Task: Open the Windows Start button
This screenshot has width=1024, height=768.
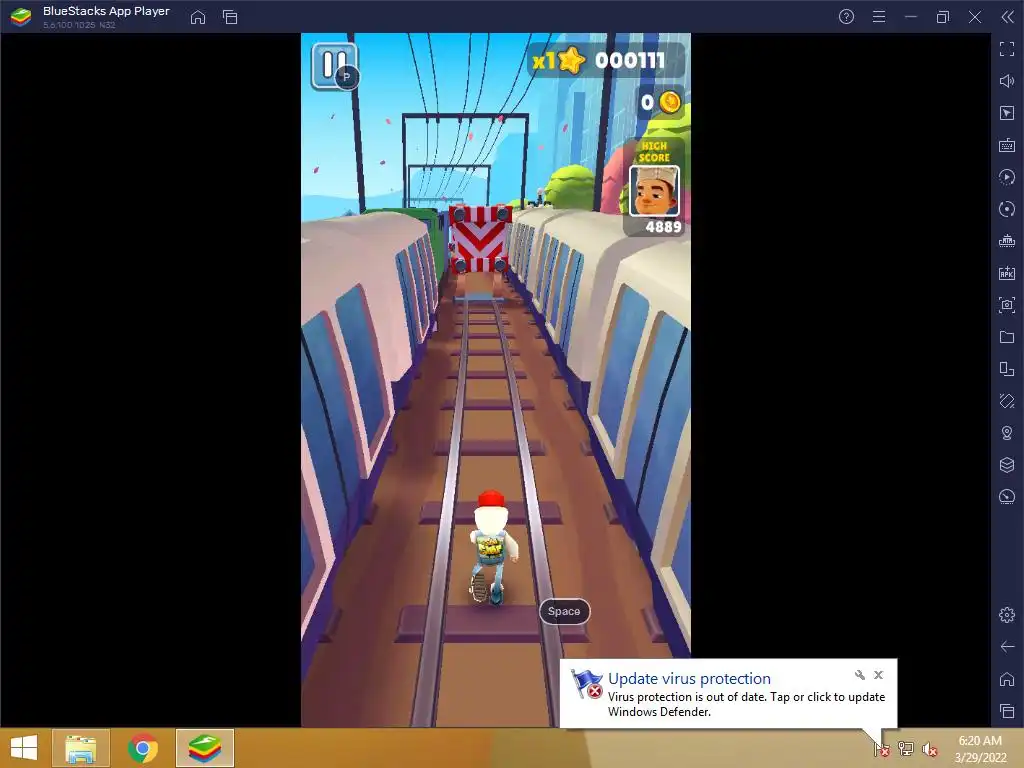Action: tap(24, 748)
